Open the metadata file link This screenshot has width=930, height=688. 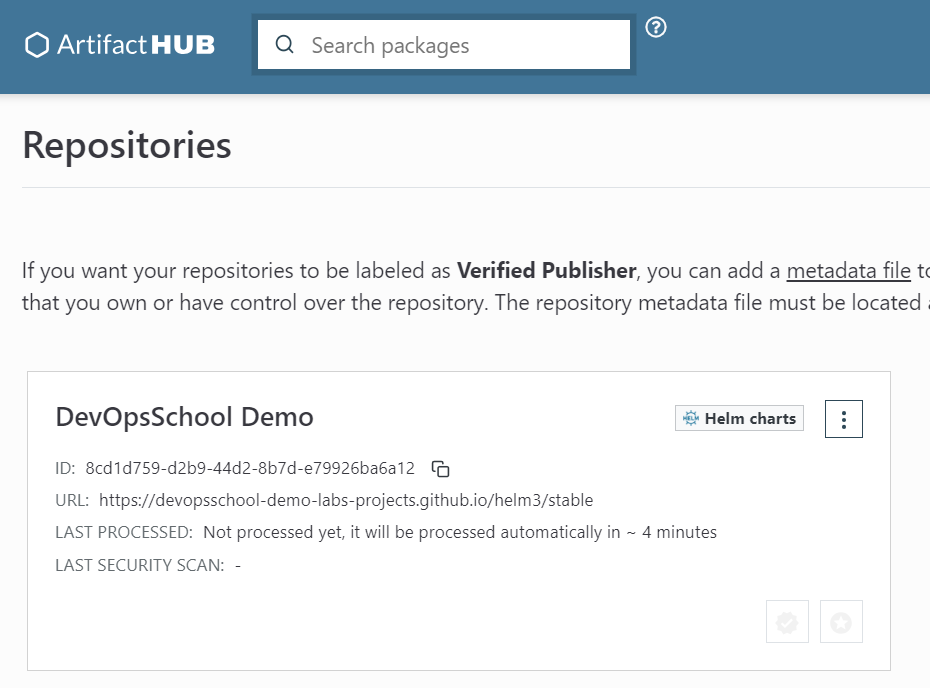click(848, 270)
